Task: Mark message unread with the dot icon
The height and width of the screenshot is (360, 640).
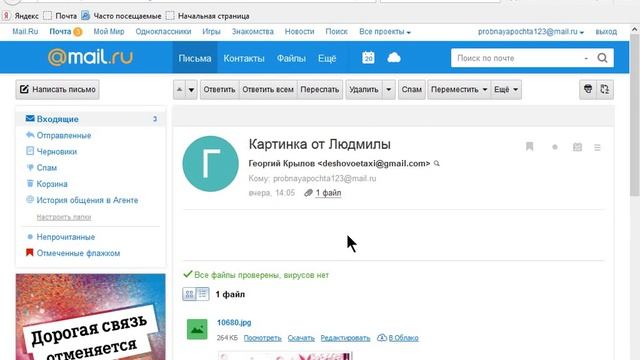Action: [555, 147]
